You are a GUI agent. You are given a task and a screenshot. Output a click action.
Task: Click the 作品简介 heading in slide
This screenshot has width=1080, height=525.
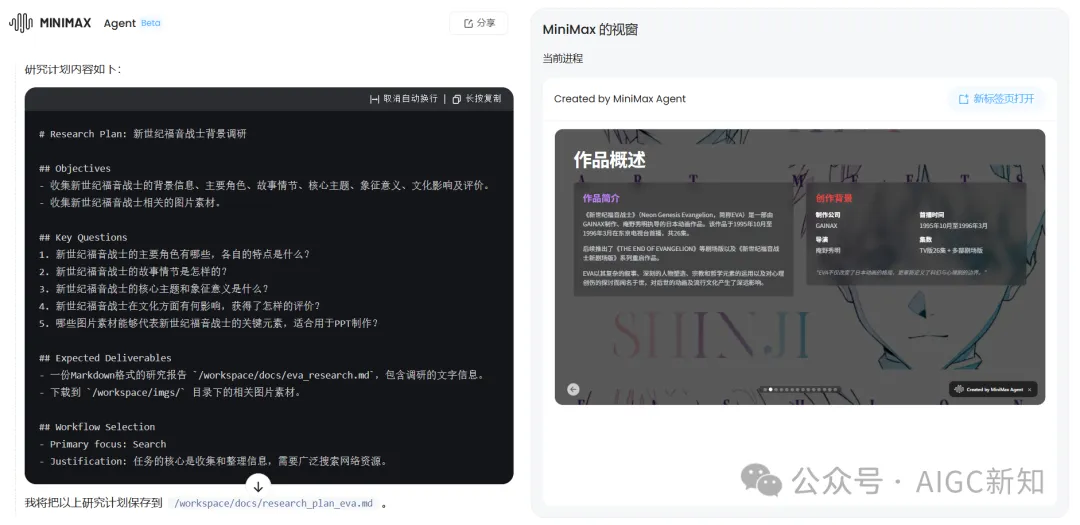601,198
